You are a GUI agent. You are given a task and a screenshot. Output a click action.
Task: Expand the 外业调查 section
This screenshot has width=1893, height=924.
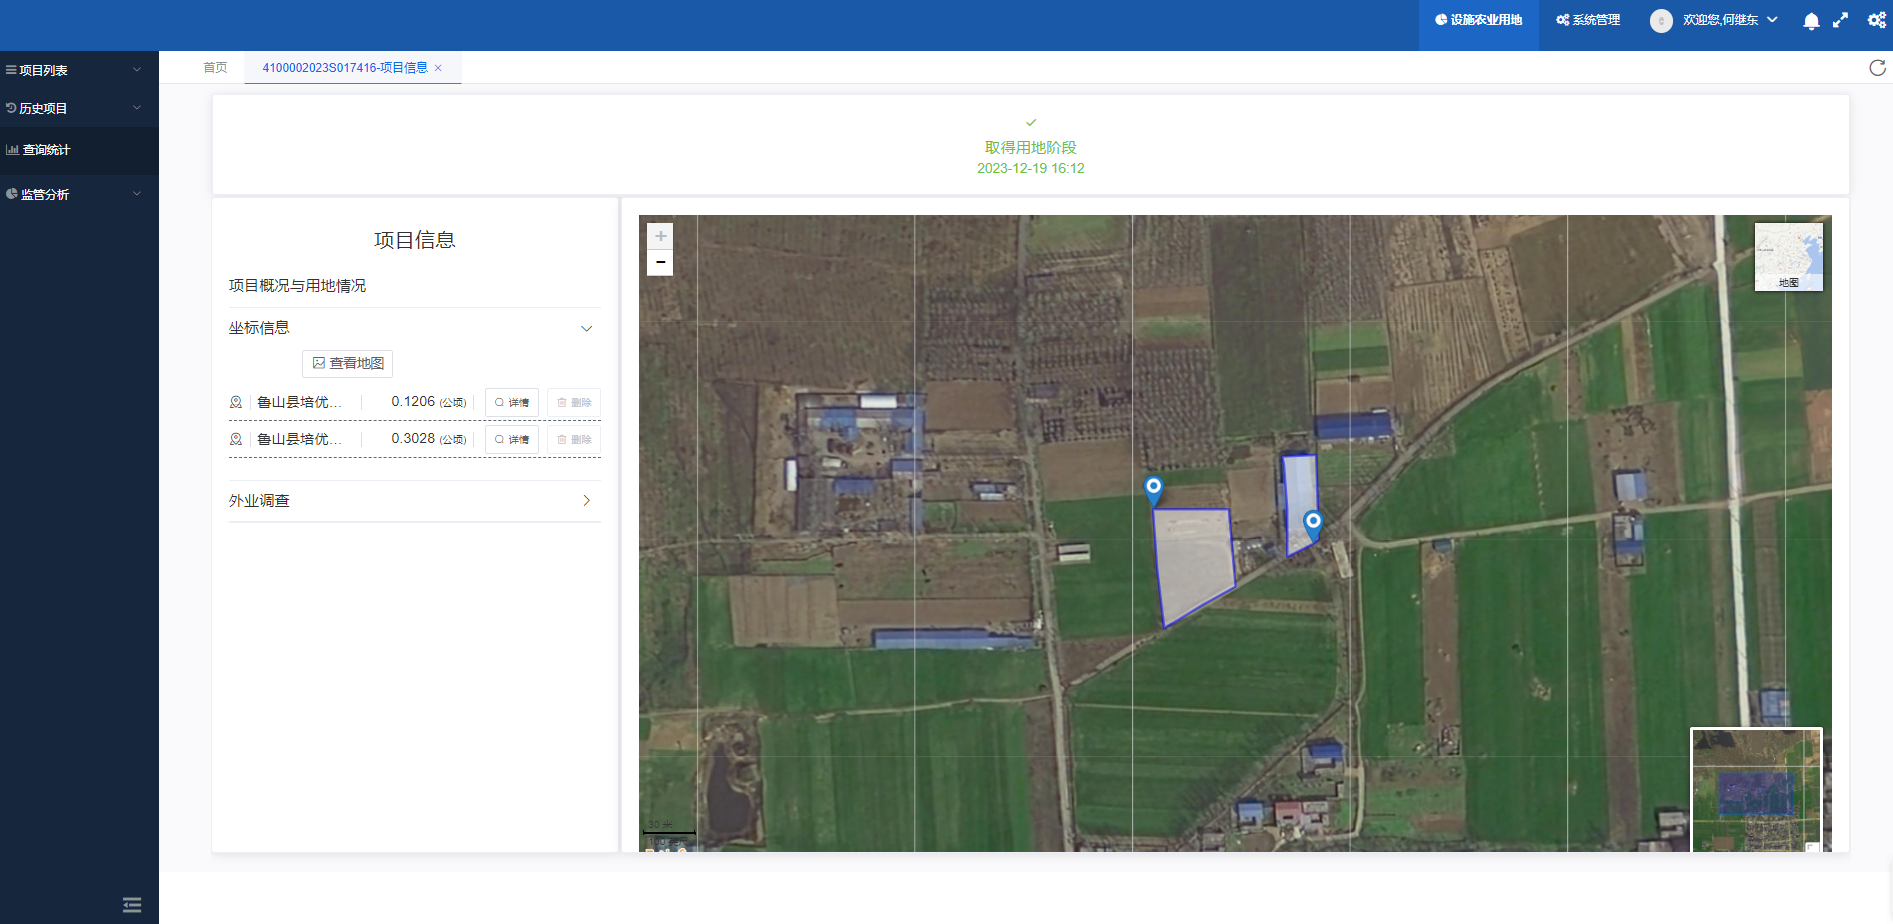click(x=586, y=501)
